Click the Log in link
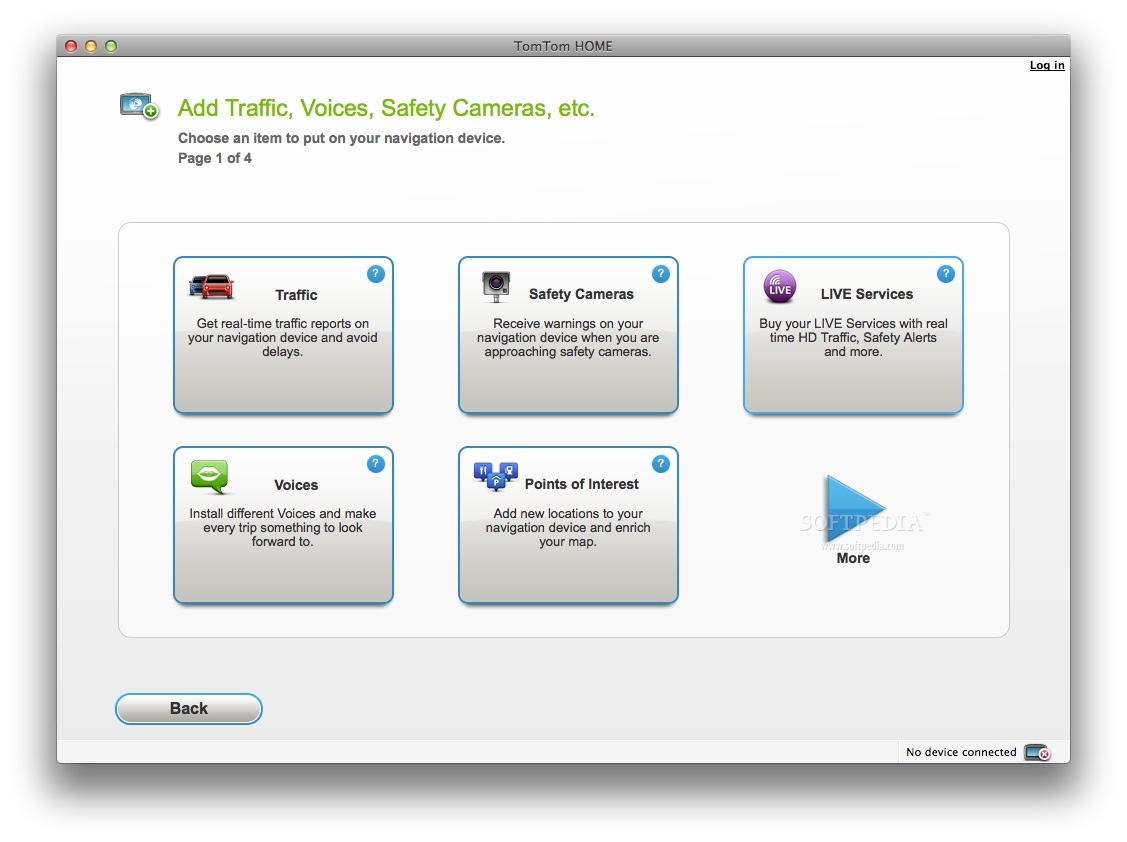 [1047, 65]
